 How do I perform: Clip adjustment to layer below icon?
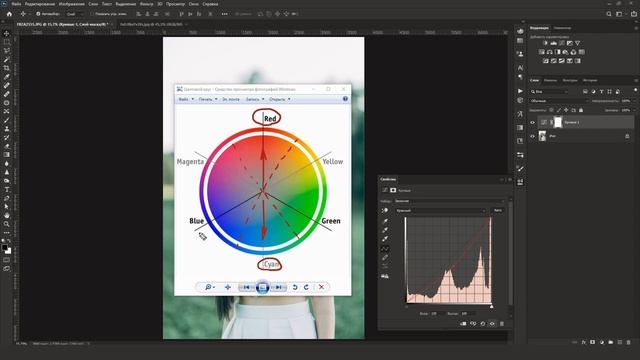(463, 324)
